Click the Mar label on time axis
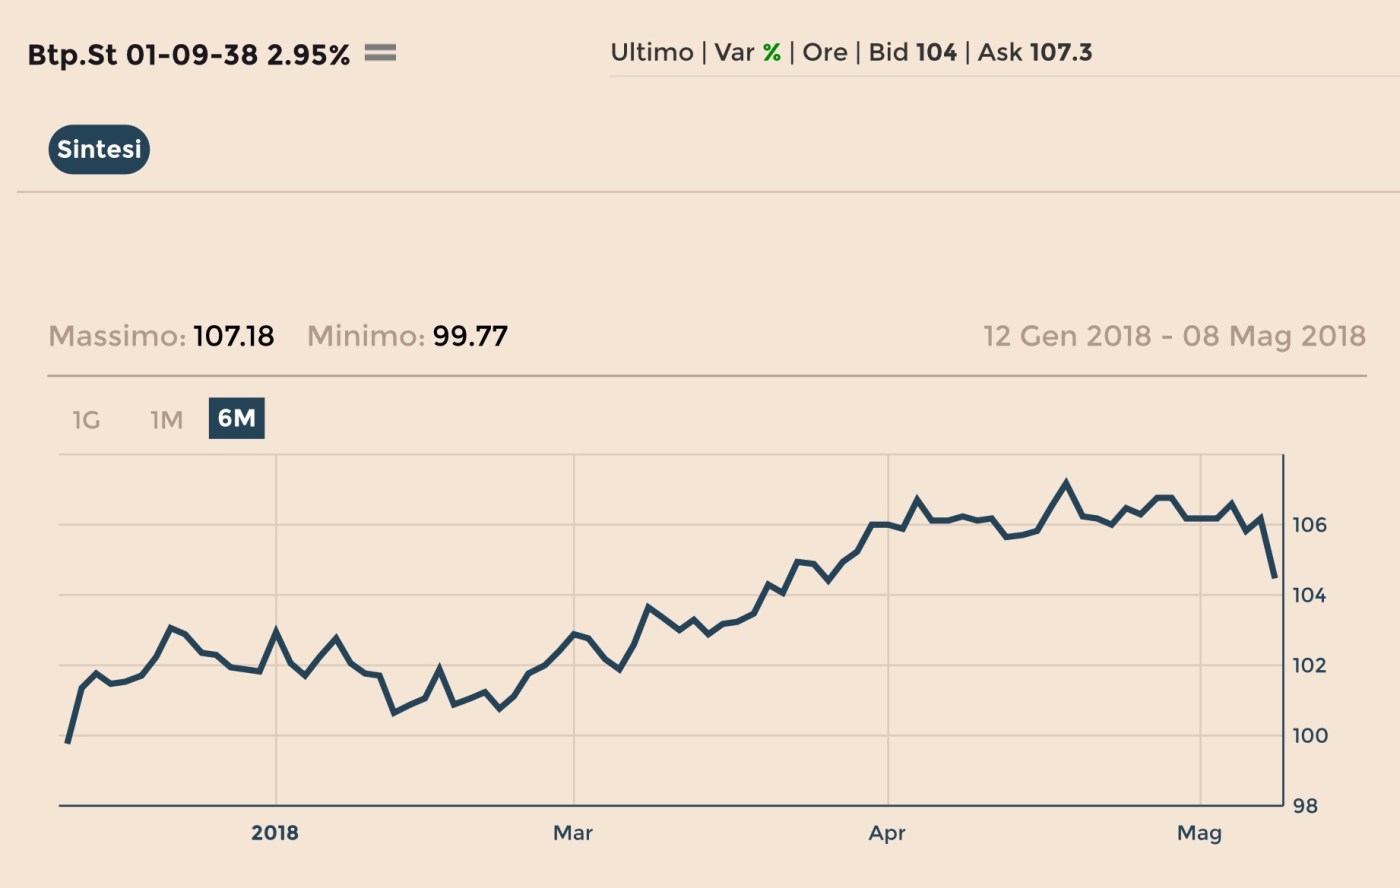 [573, 833]
